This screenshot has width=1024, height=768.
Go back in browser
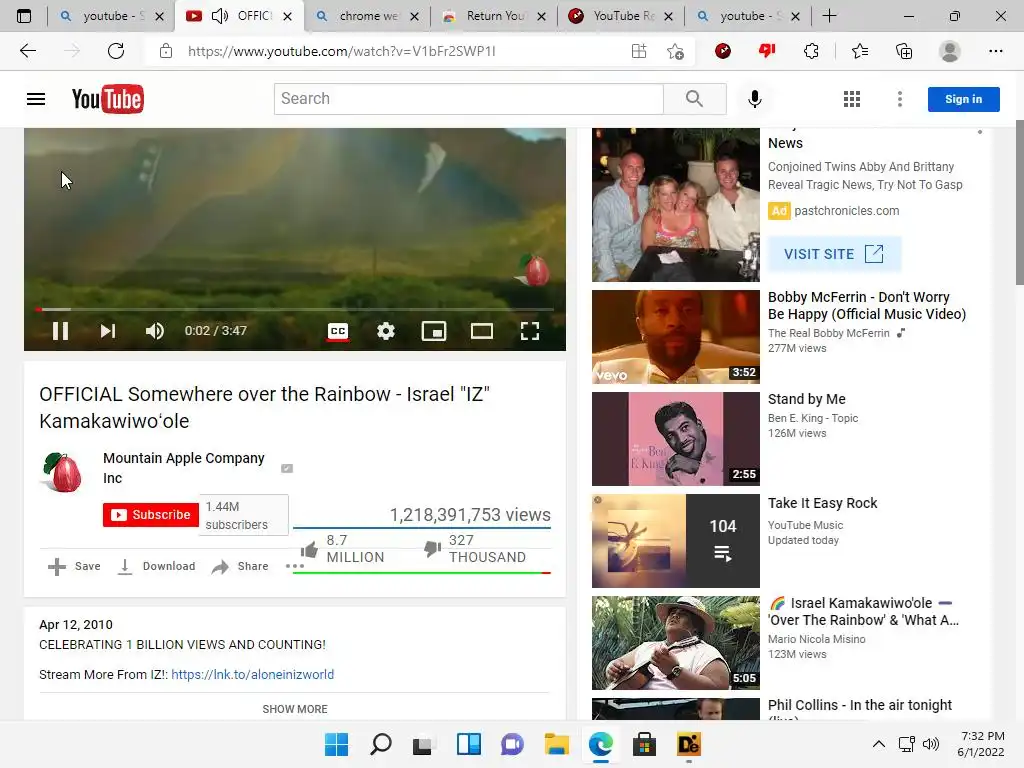click(27, 51)
